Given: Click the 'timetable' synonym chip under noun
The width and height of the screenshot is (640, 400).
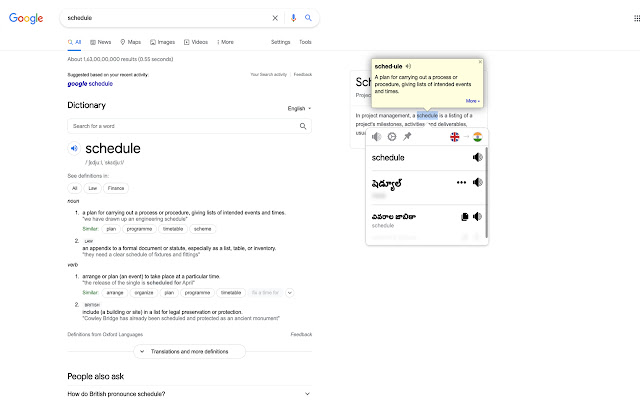Looking at the screenshot, I should coord(173,229).
